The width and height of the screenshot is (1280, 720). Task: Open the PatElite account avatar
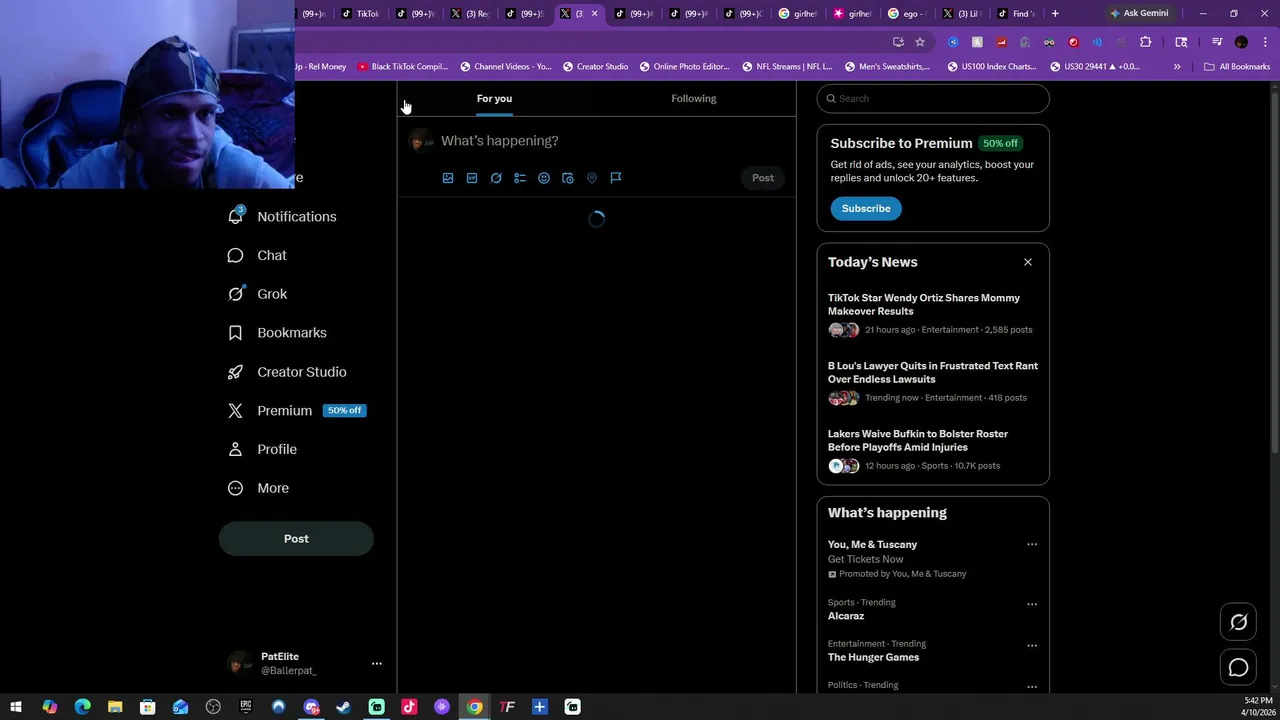pos(238,664)
